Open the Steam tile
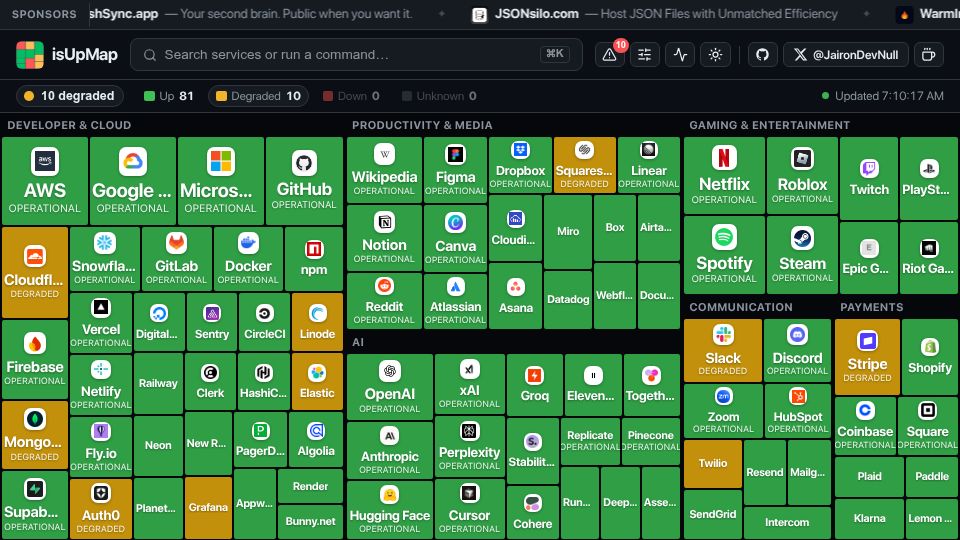 click(x=802, y=255)
